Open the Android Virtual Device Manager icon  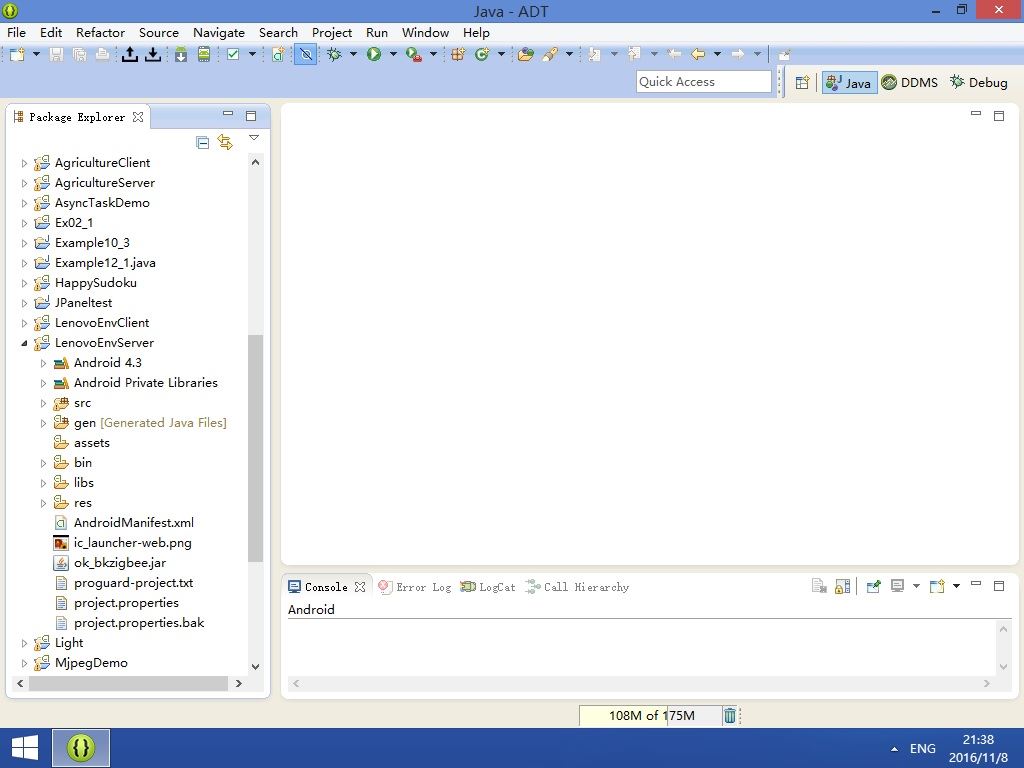pos(204,55)
